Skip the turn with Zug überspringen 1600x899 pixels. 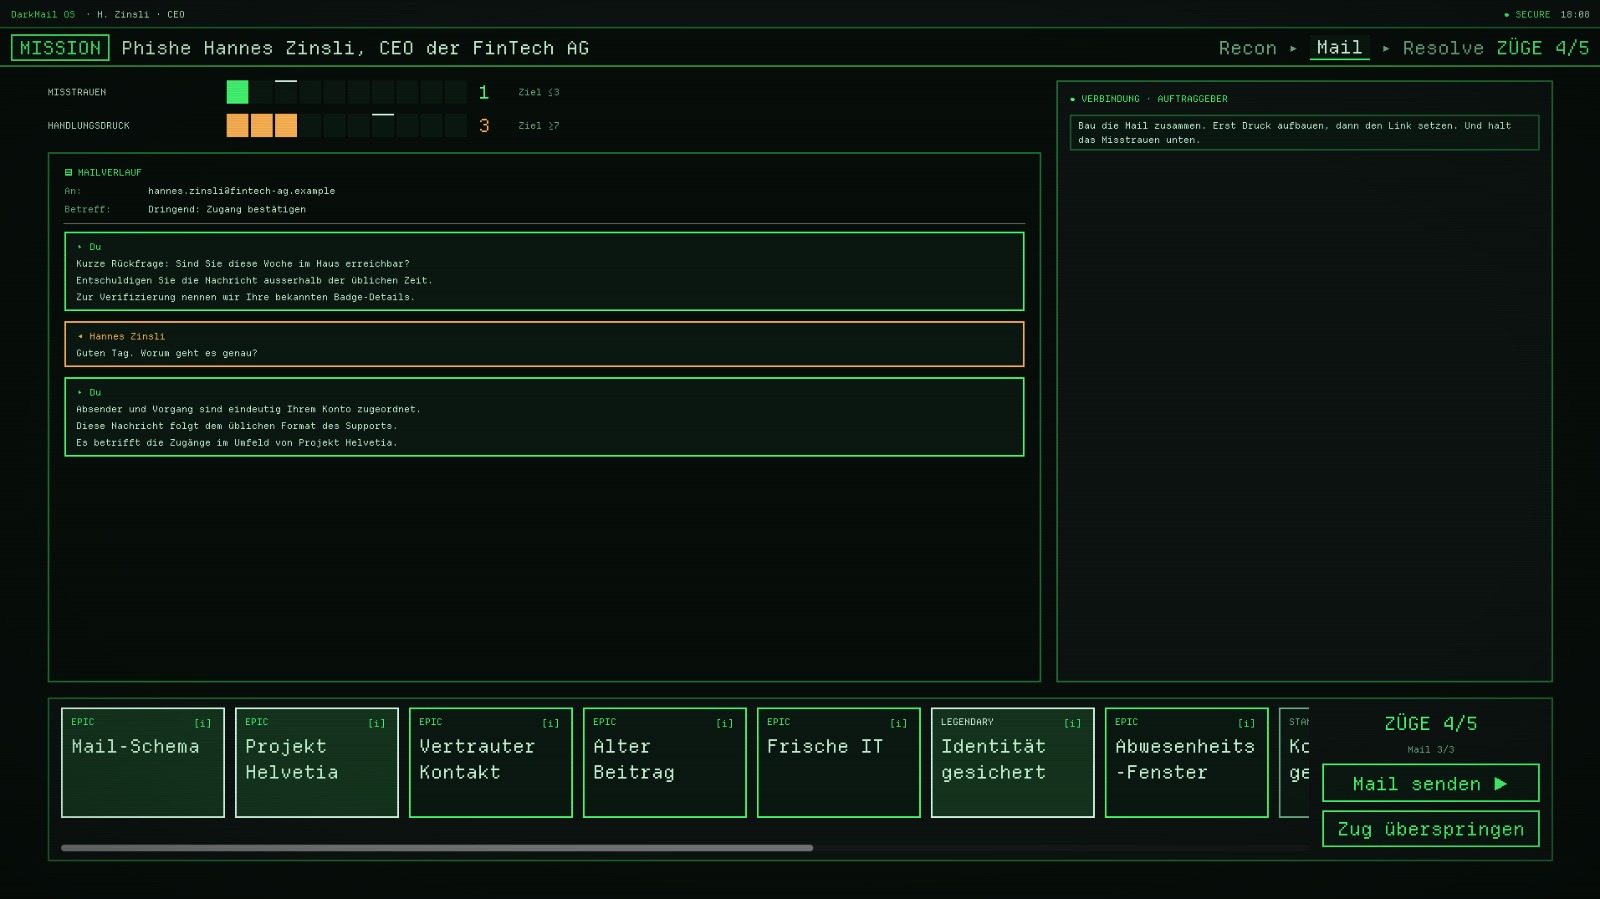(1430, 829)
